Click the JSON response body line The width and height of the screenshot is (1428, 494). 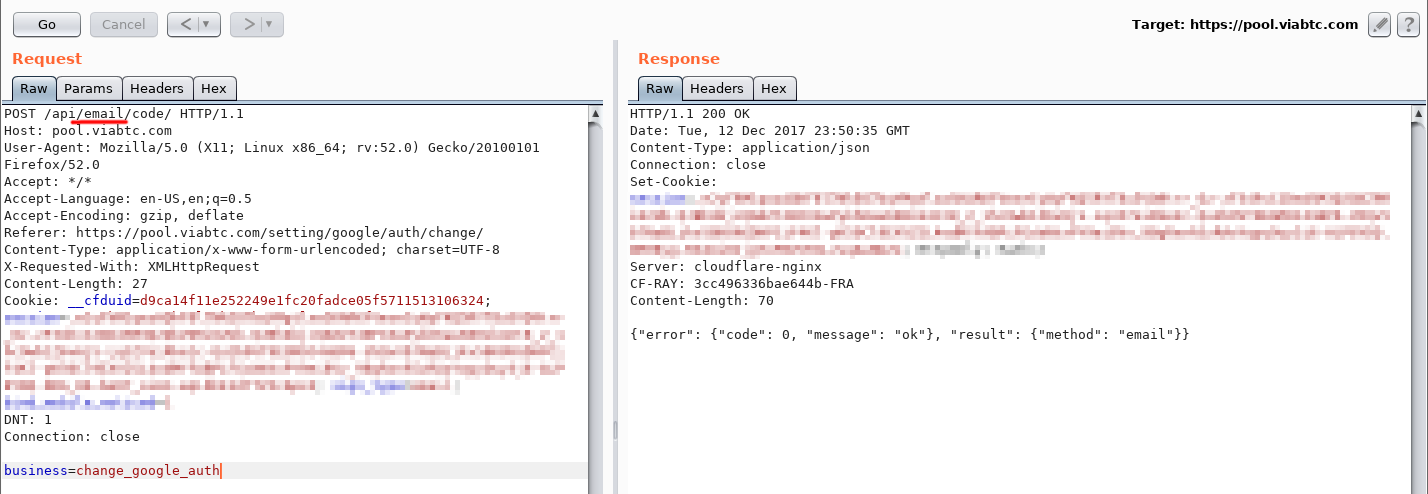[910, 335]
